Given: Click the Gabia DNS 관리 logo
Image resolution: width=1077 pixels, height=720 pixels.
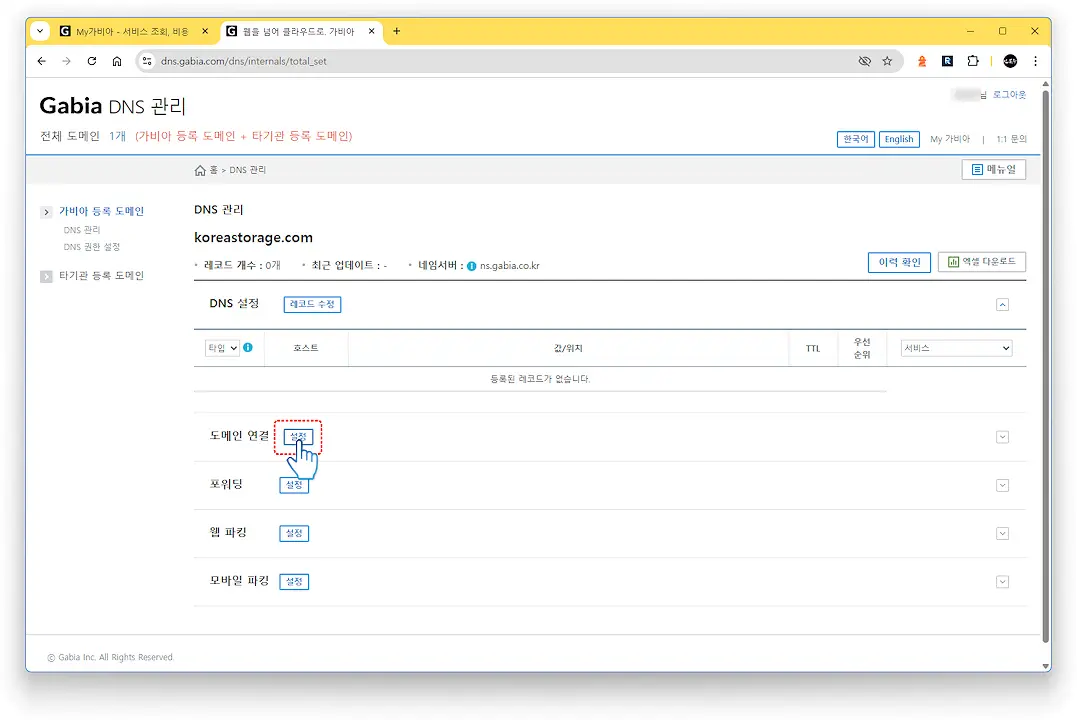Looking at the screenshot, I should 113,106.
